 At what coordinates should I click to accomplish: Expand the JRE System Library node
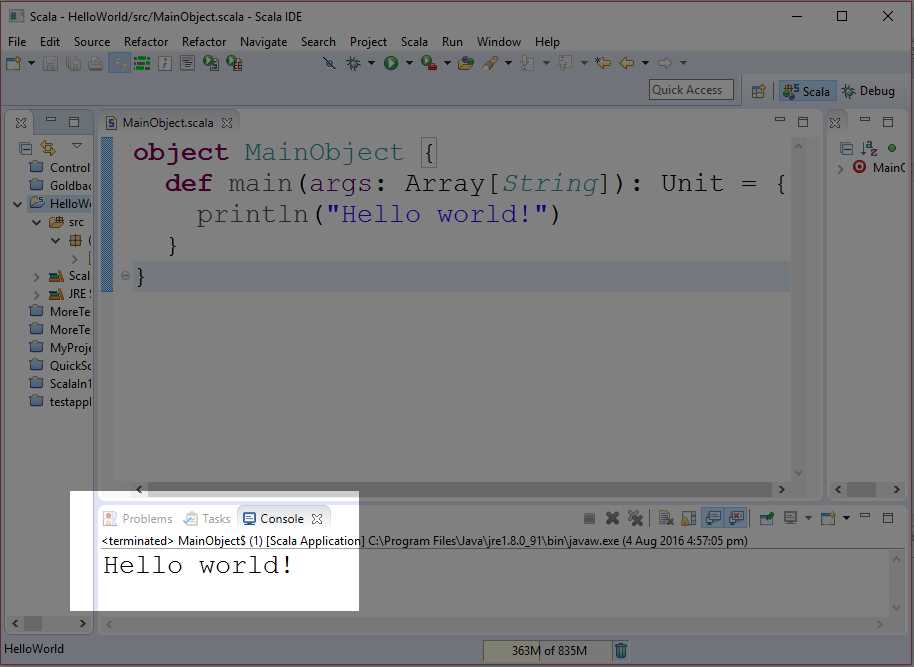pos(37,294)
